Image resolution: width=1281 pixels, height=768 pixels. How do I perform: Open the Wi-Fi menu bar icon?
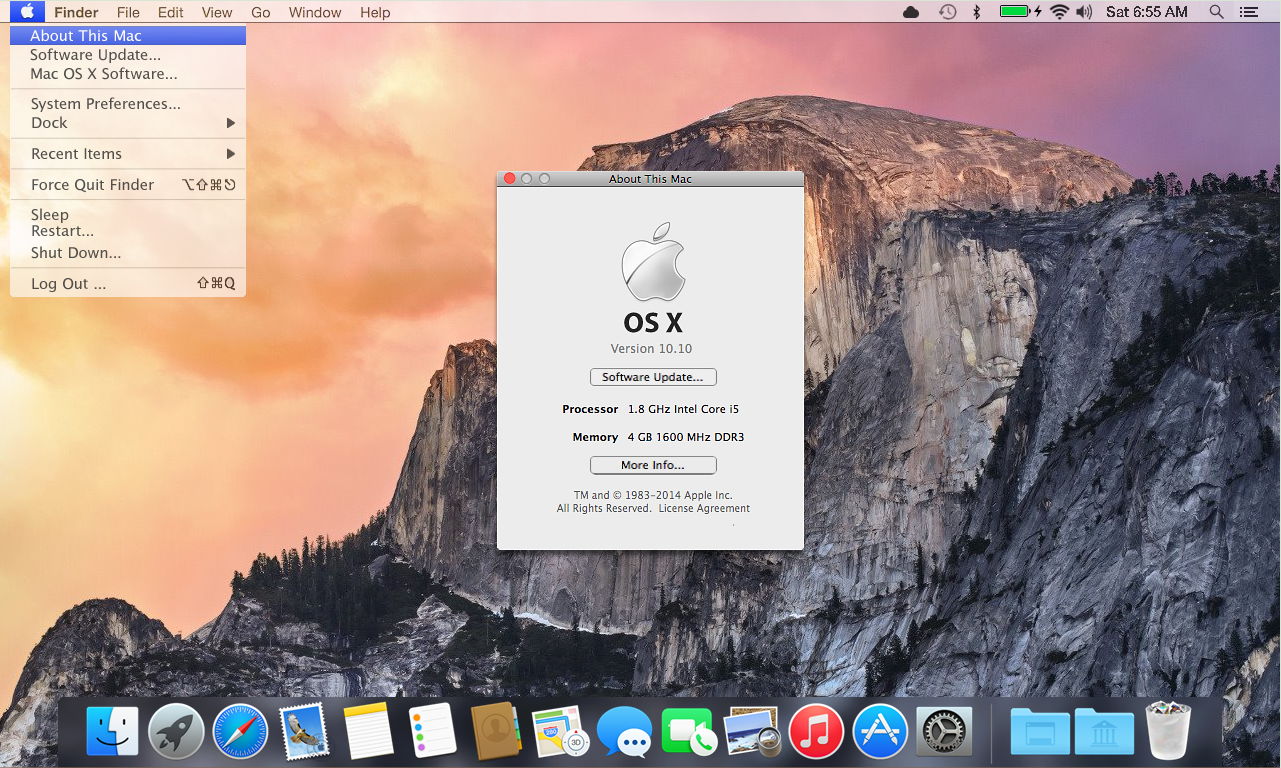click(1059, 12)
